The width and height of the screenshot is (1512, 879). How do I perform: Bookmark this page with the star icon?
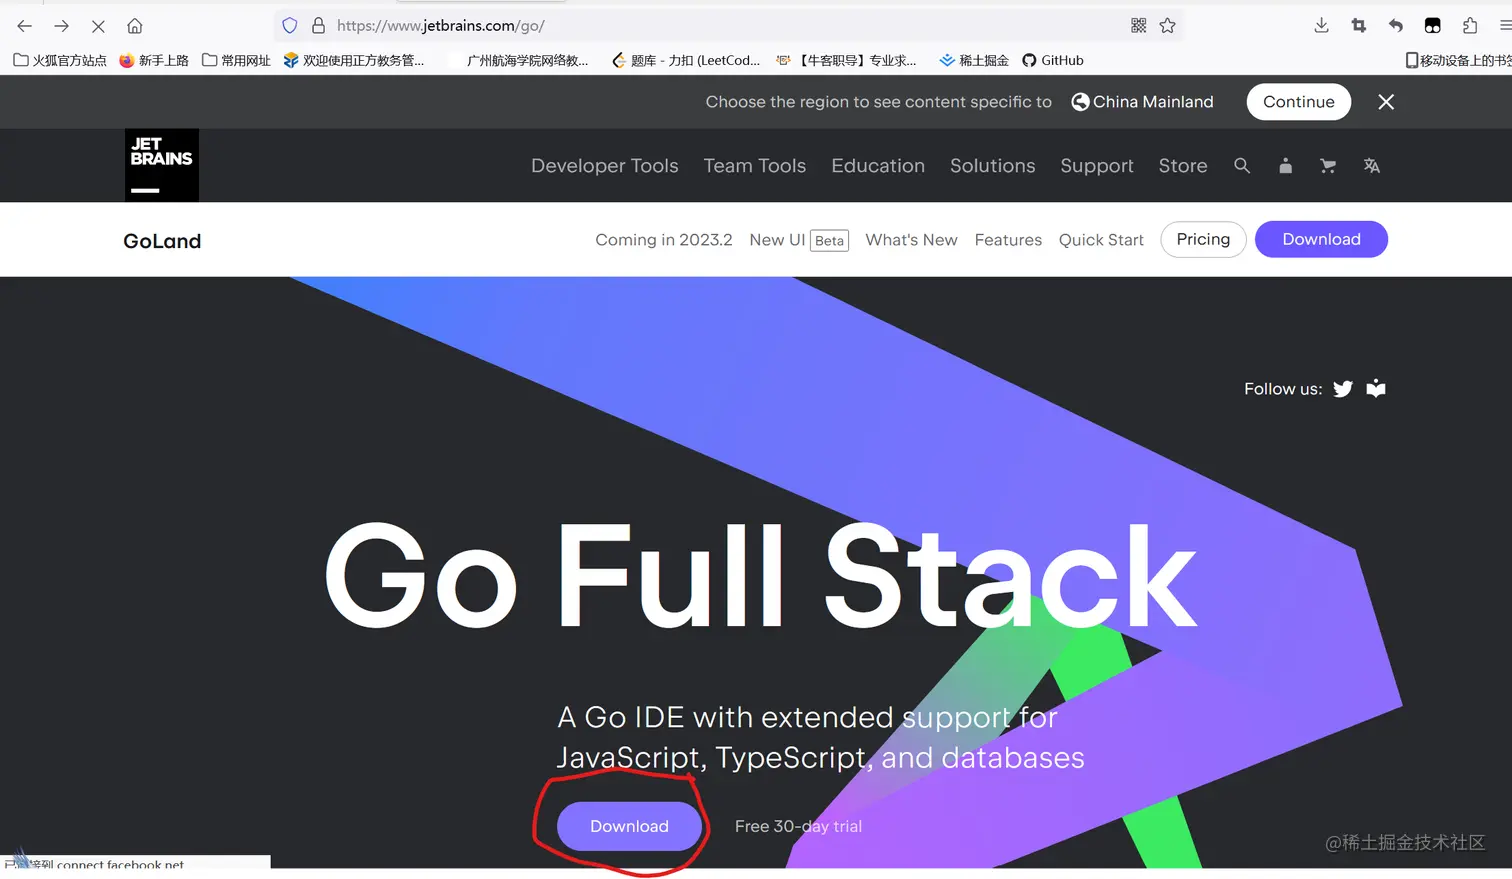coord(1167,26)
